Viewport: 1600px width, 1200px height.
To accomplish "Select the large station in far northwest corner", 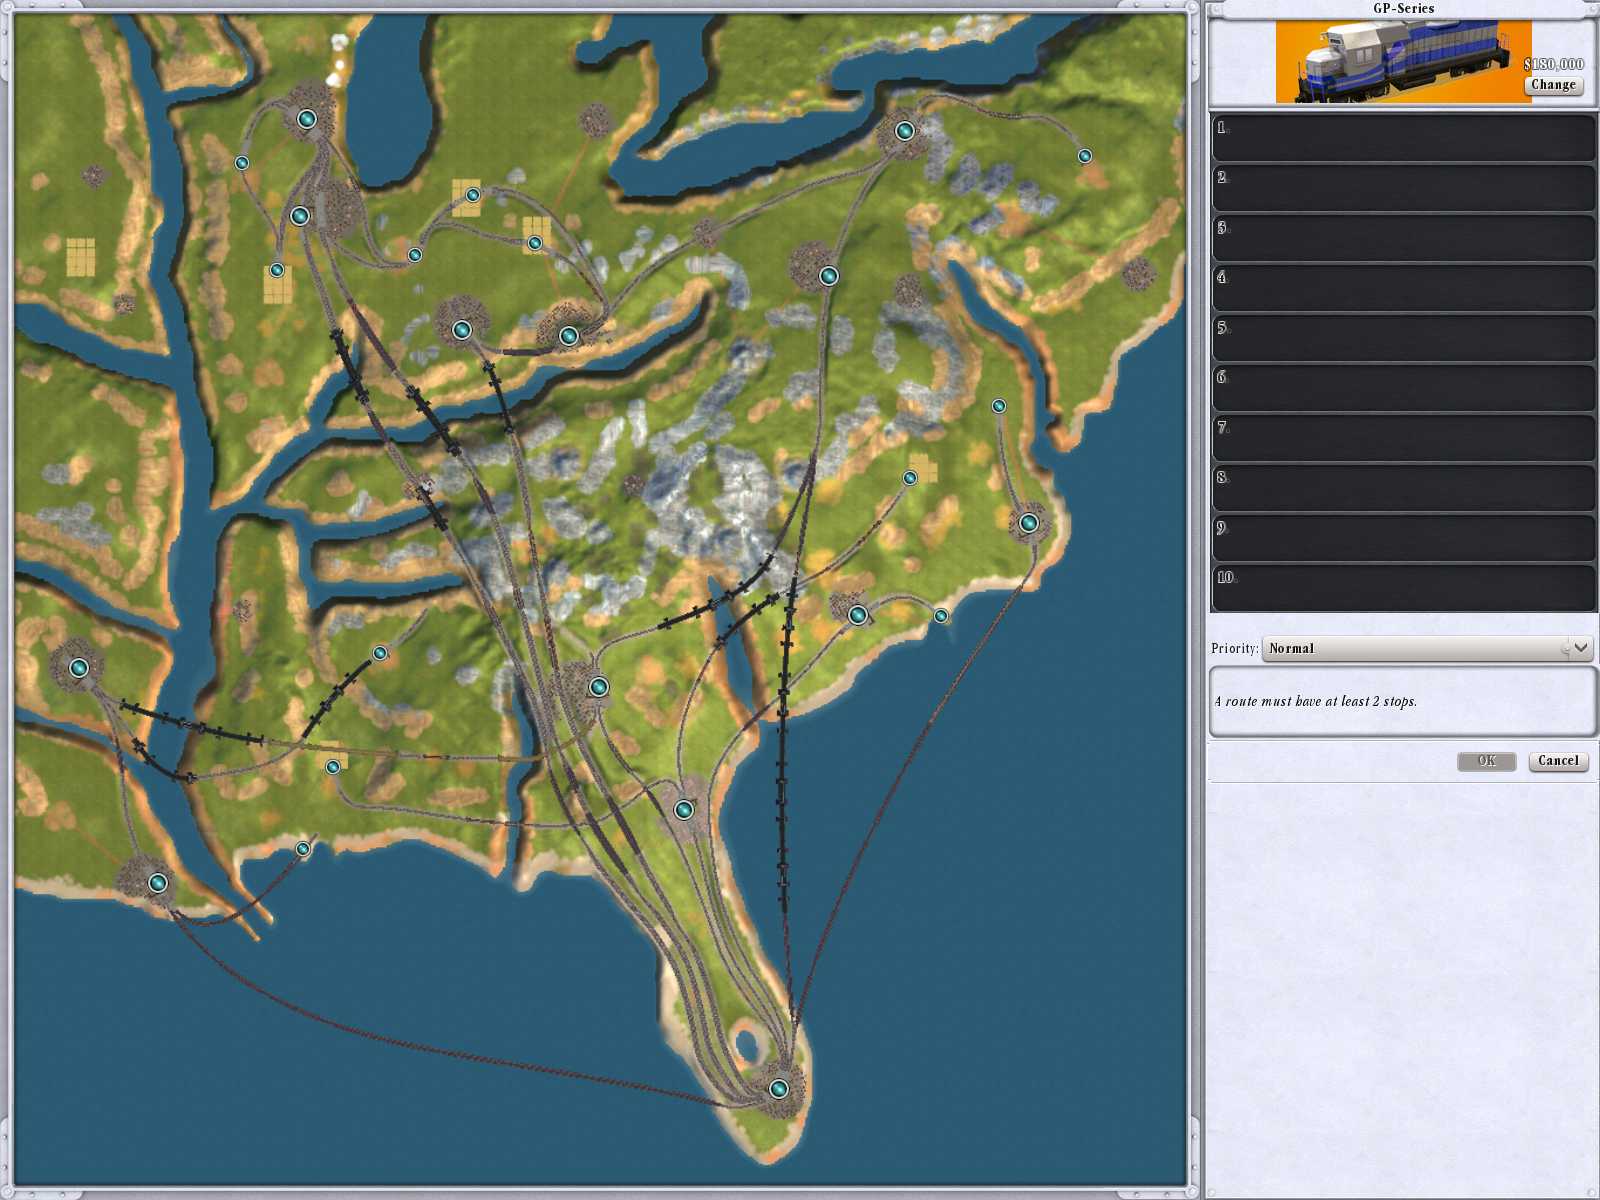I will 307,119.
